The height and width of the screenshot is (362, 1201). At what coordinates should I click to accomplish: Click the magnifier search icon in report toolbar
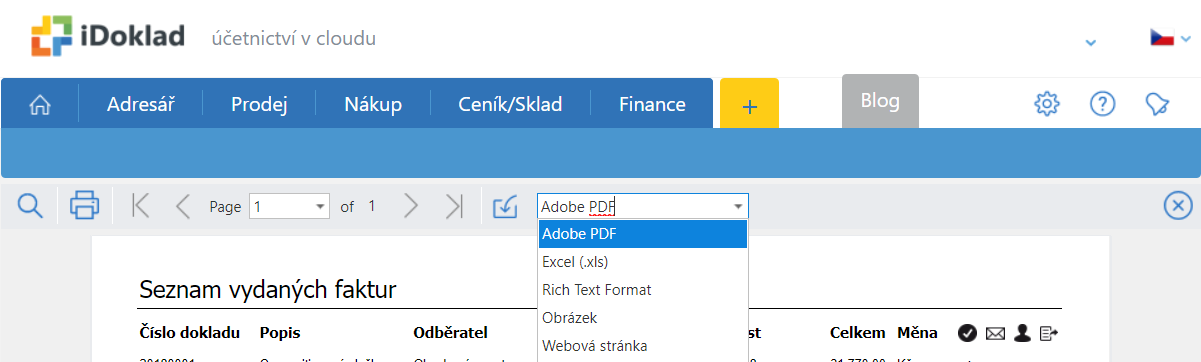tap(31, 206)
